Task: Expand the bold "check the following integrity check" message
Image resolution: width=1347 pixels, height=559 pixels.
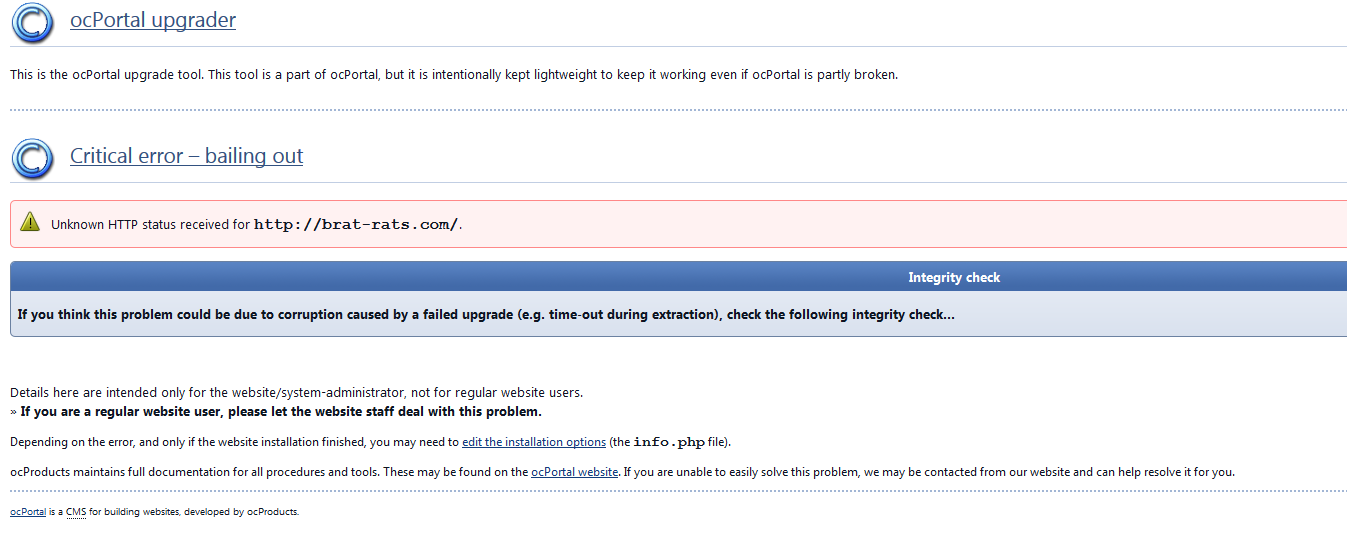Action: click(x=486, y=314)
